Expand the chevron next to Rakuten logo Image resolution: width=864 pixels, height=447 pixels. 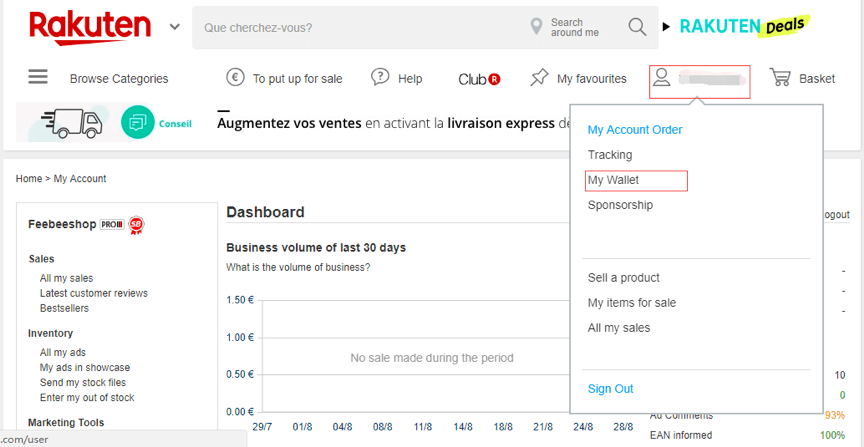point(175,27)
